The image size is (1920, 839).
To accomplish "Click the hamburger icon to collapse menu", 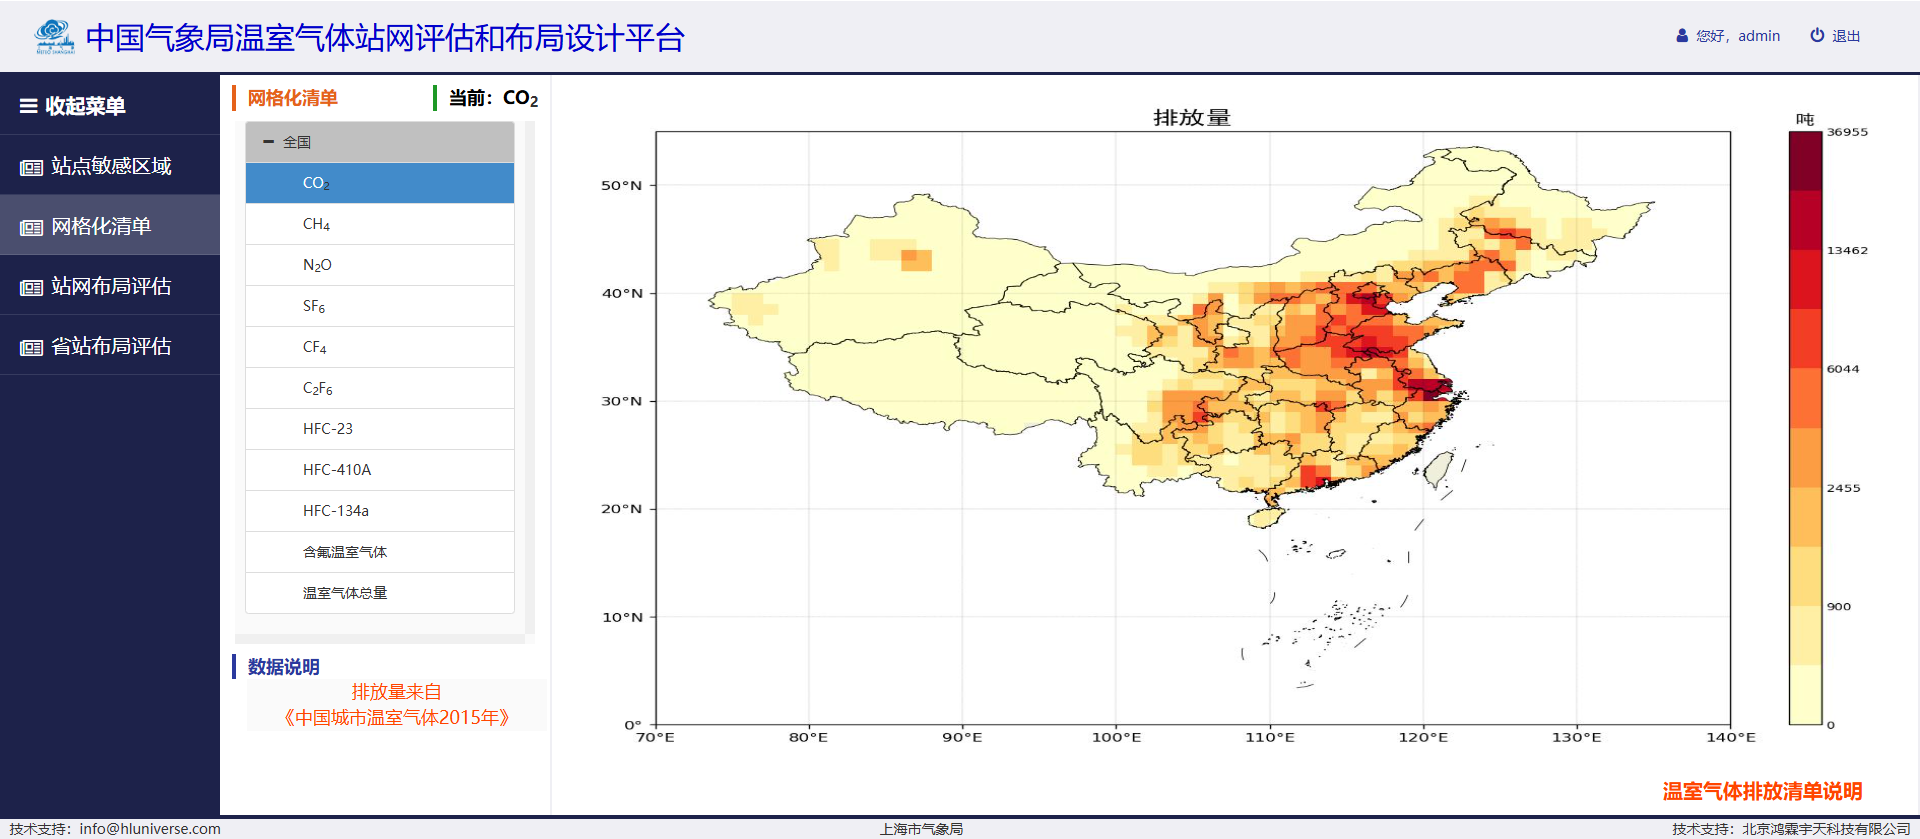I will tap(29, 106).
